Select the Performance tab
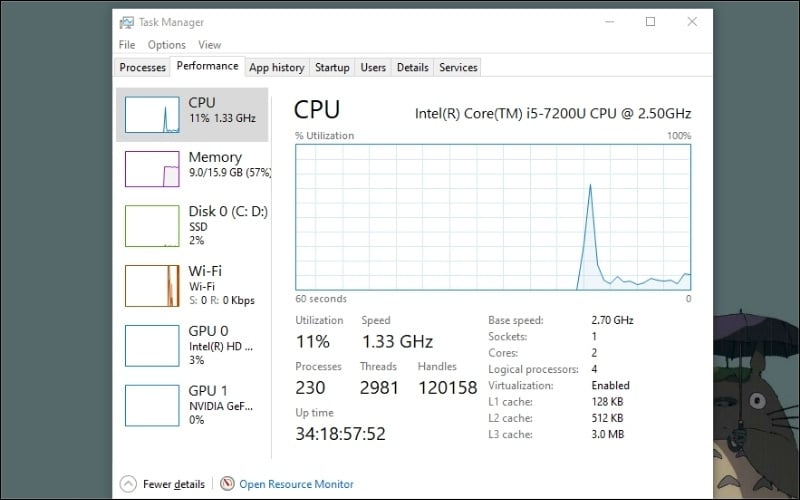The height and width of the screenshot is (500, 800). pyautogui.click(x=208, y=66)
